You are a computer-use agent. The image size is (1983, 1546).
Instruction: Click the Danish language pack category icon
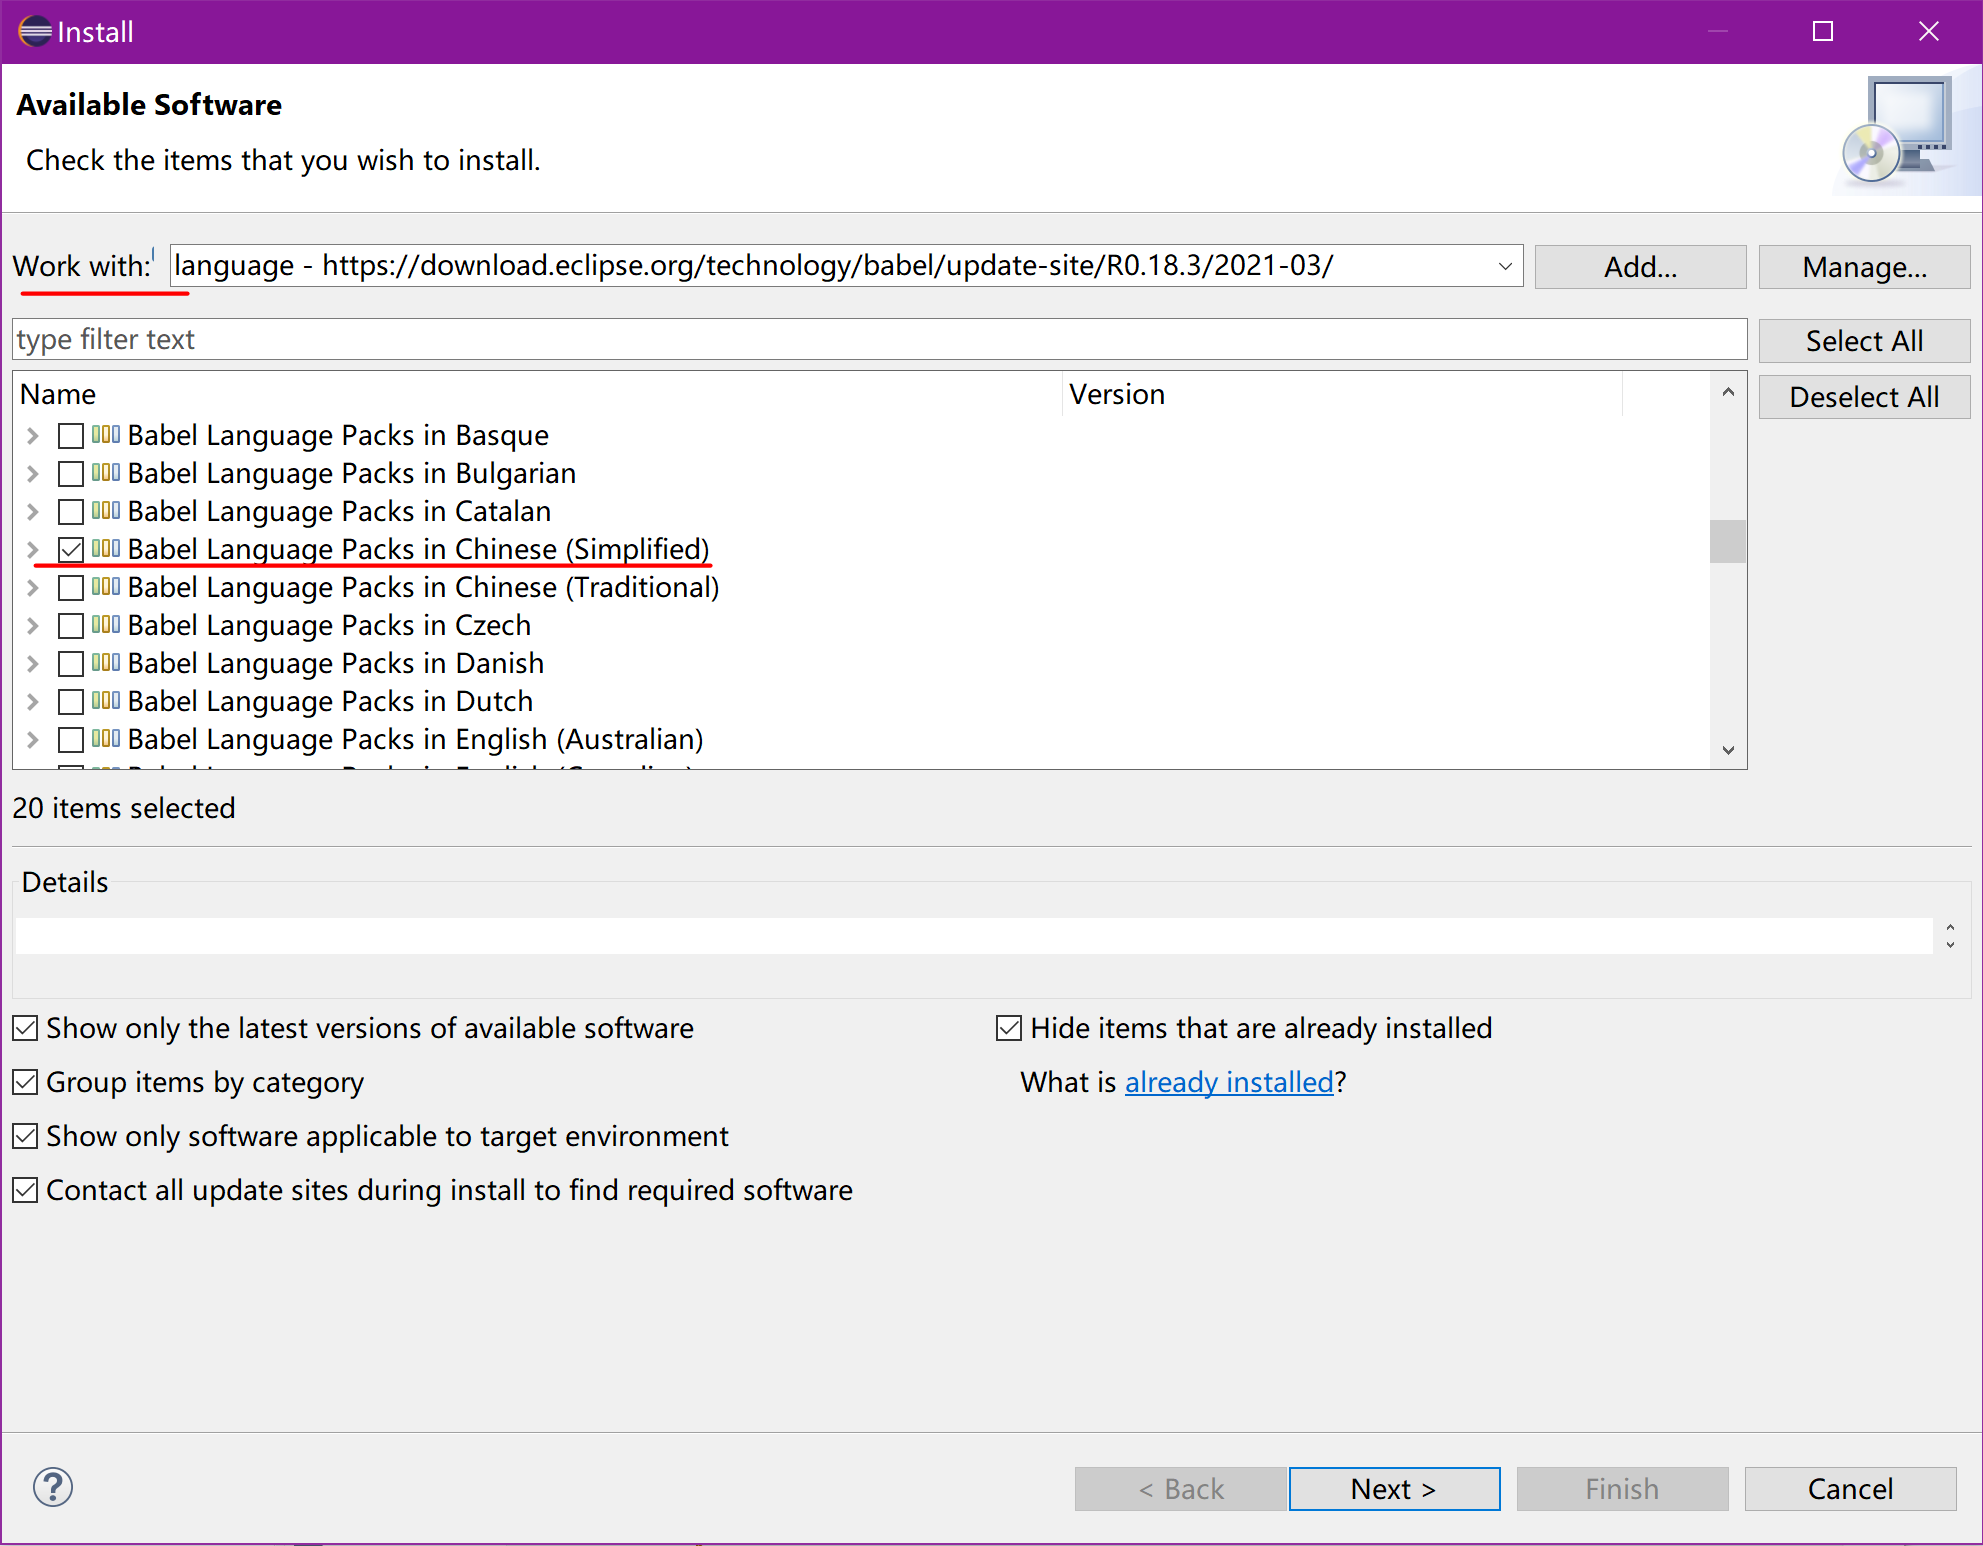106,663
